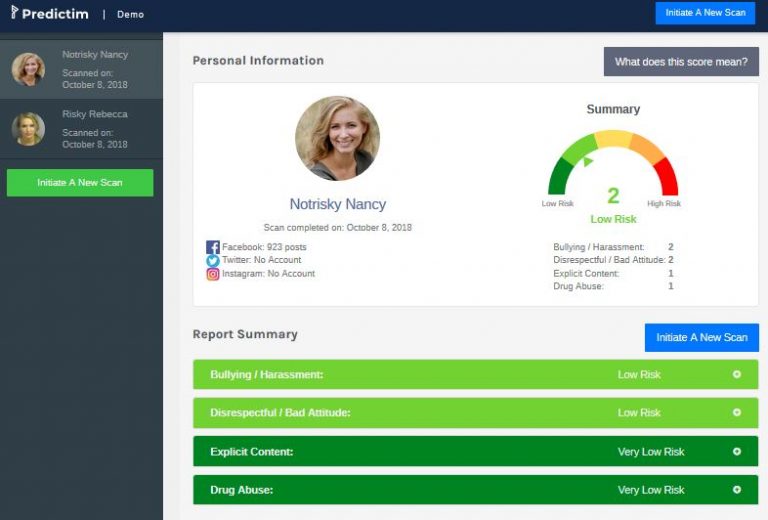
Task: Click Initiate A New Scan beside Report Summary
Action: [702, 337]
